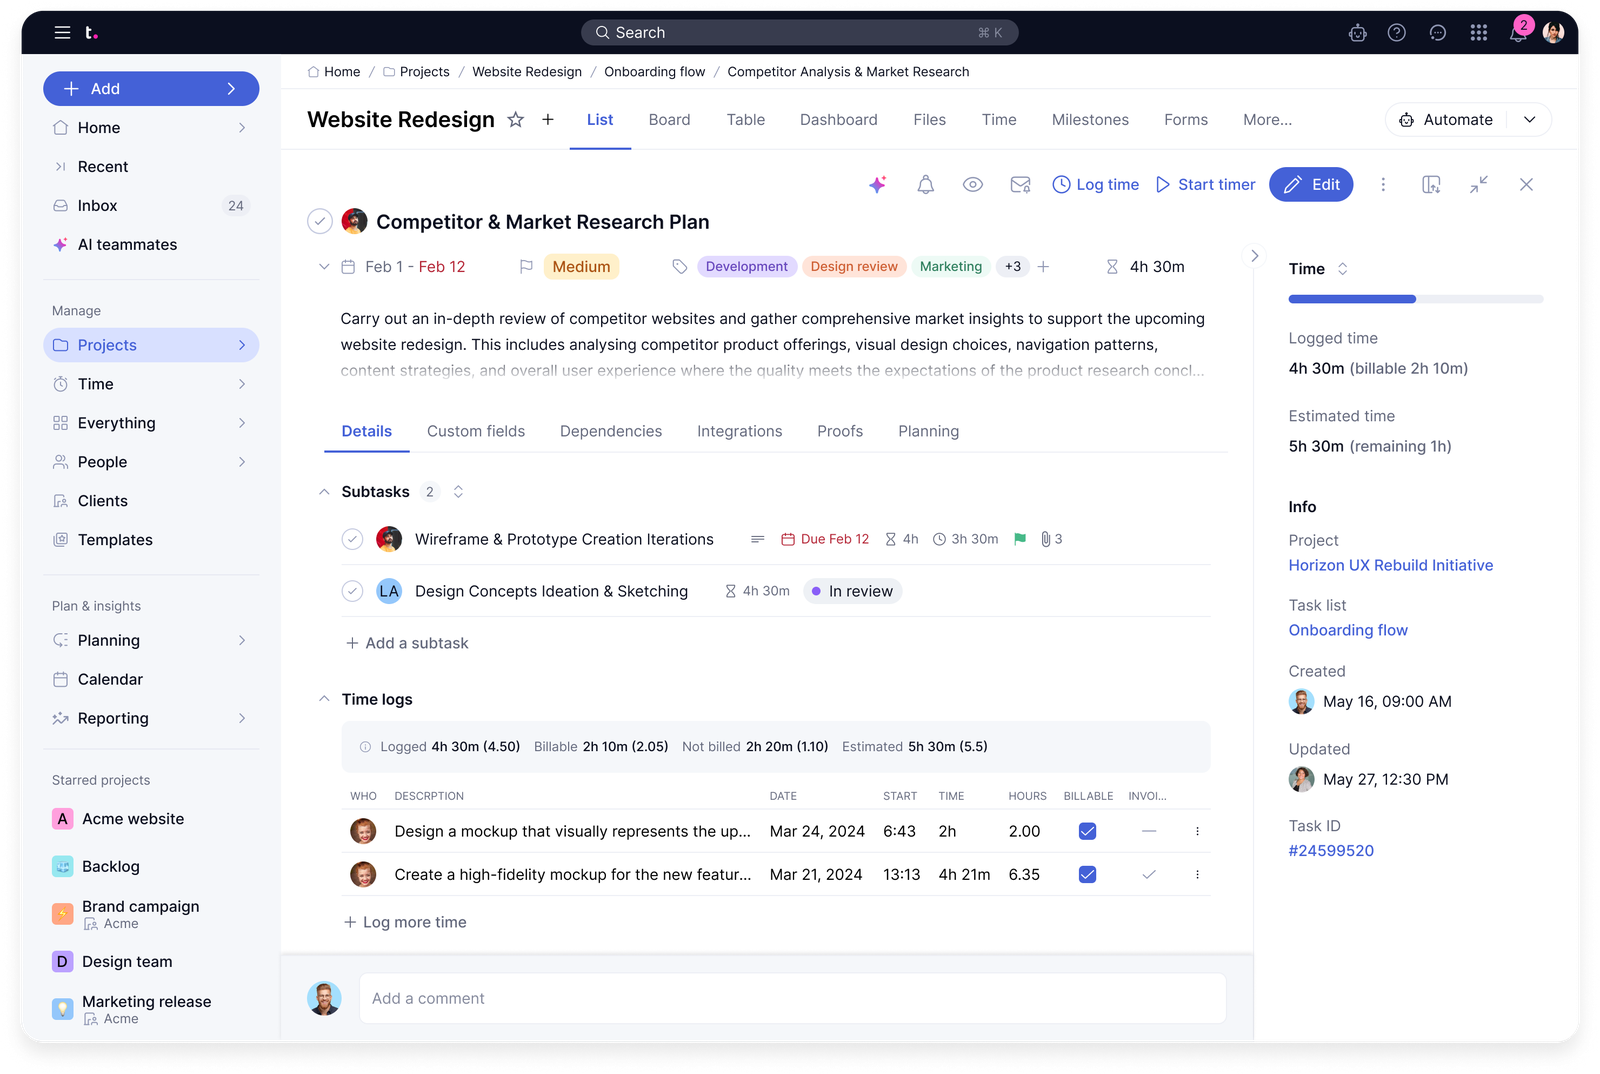Open the user profile avatar in top bar
Image resolution: width=1600 pixels, height=1074 pixels.
click(1554, 33)
